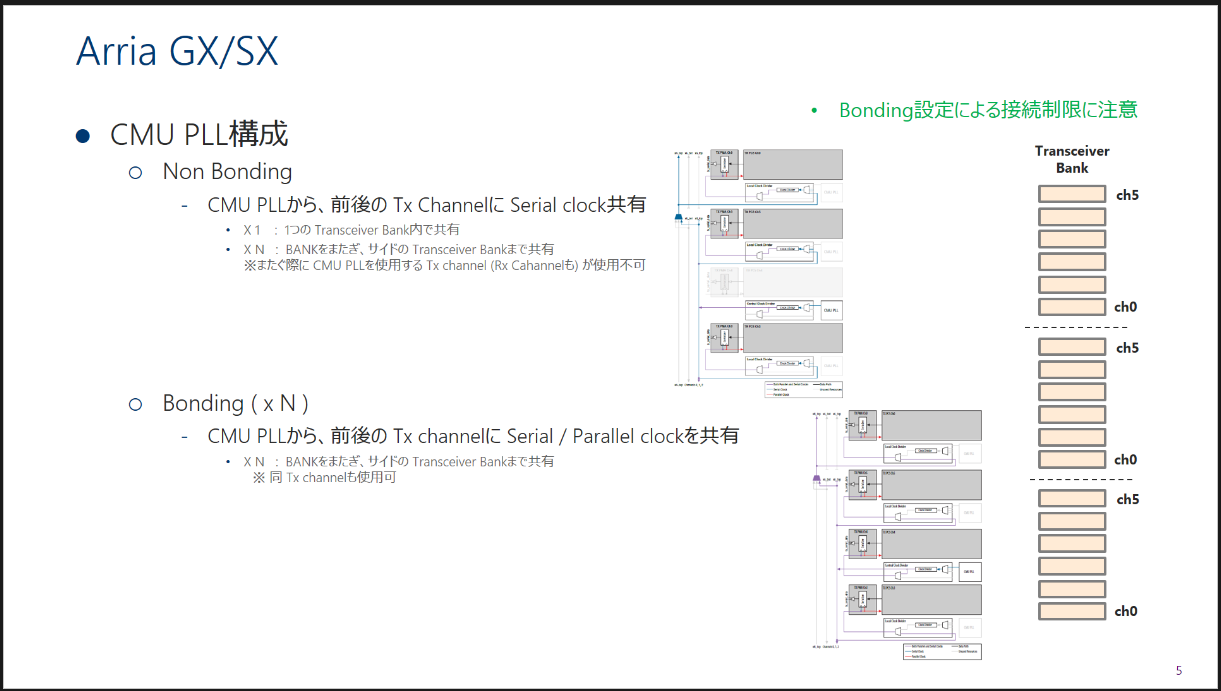Click the filled bullet before CMU PLL構成

point(84,136)
